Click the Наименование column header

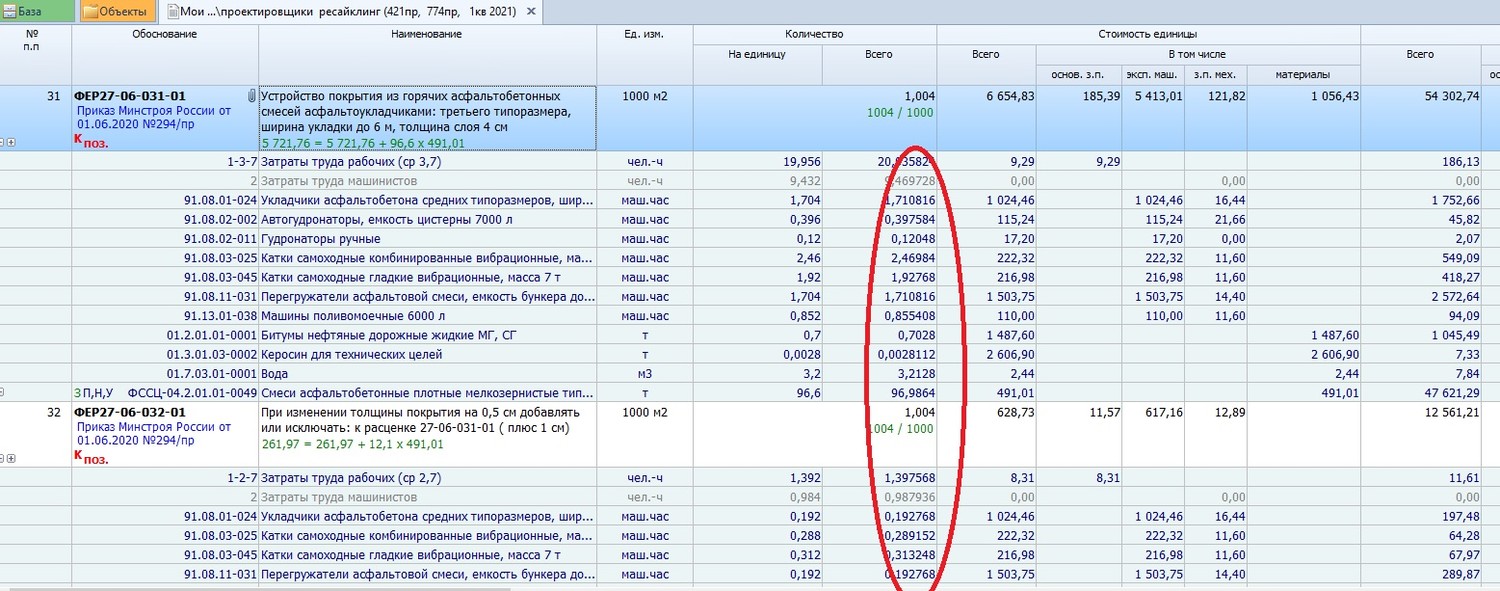(x=427, y=35)
